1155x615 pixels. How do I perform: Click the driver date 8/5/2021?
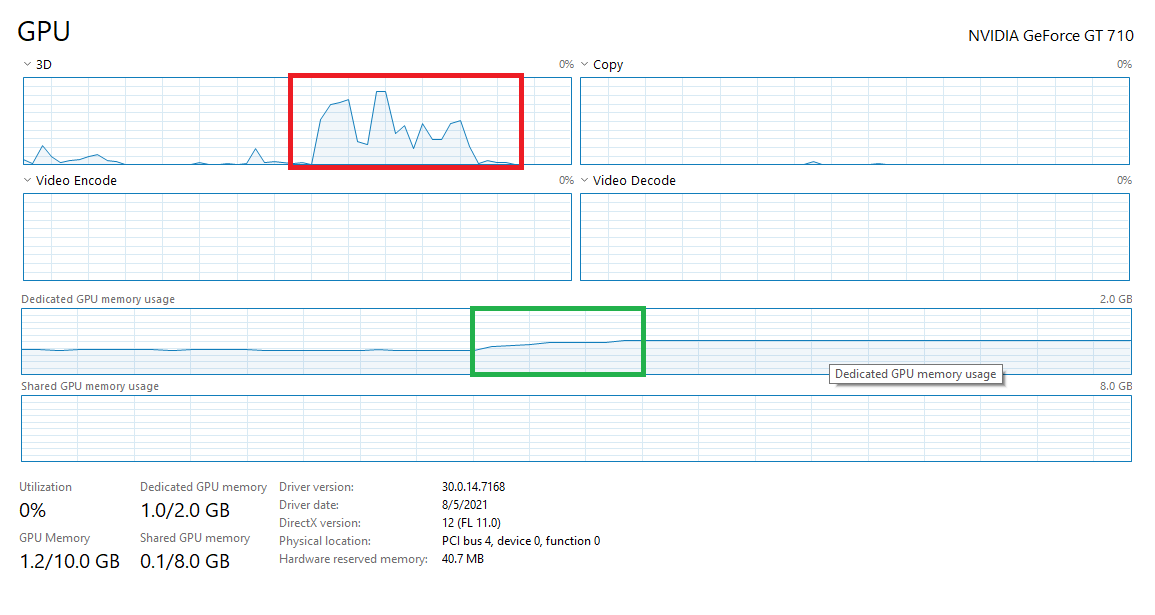[x=463, y=505]
